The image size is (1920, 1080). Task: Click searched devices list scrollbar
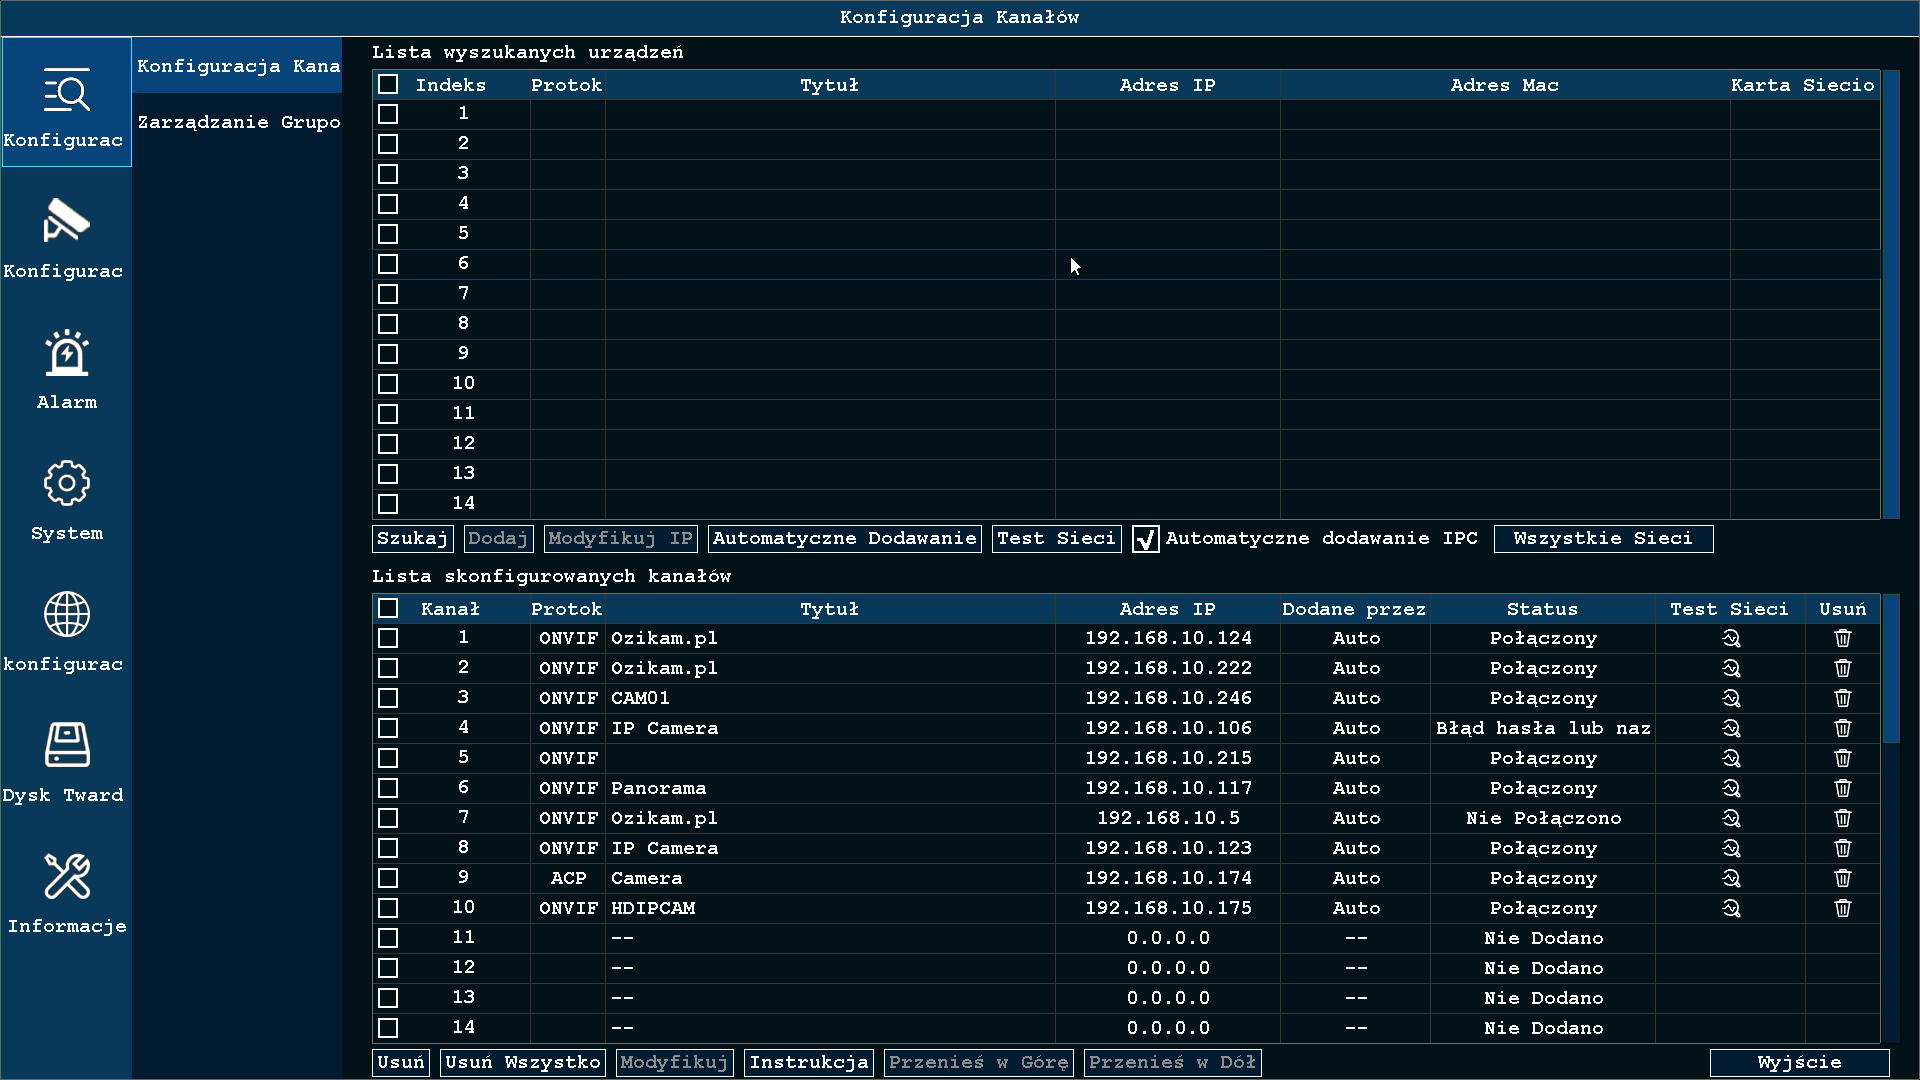tap(1890, 294)
